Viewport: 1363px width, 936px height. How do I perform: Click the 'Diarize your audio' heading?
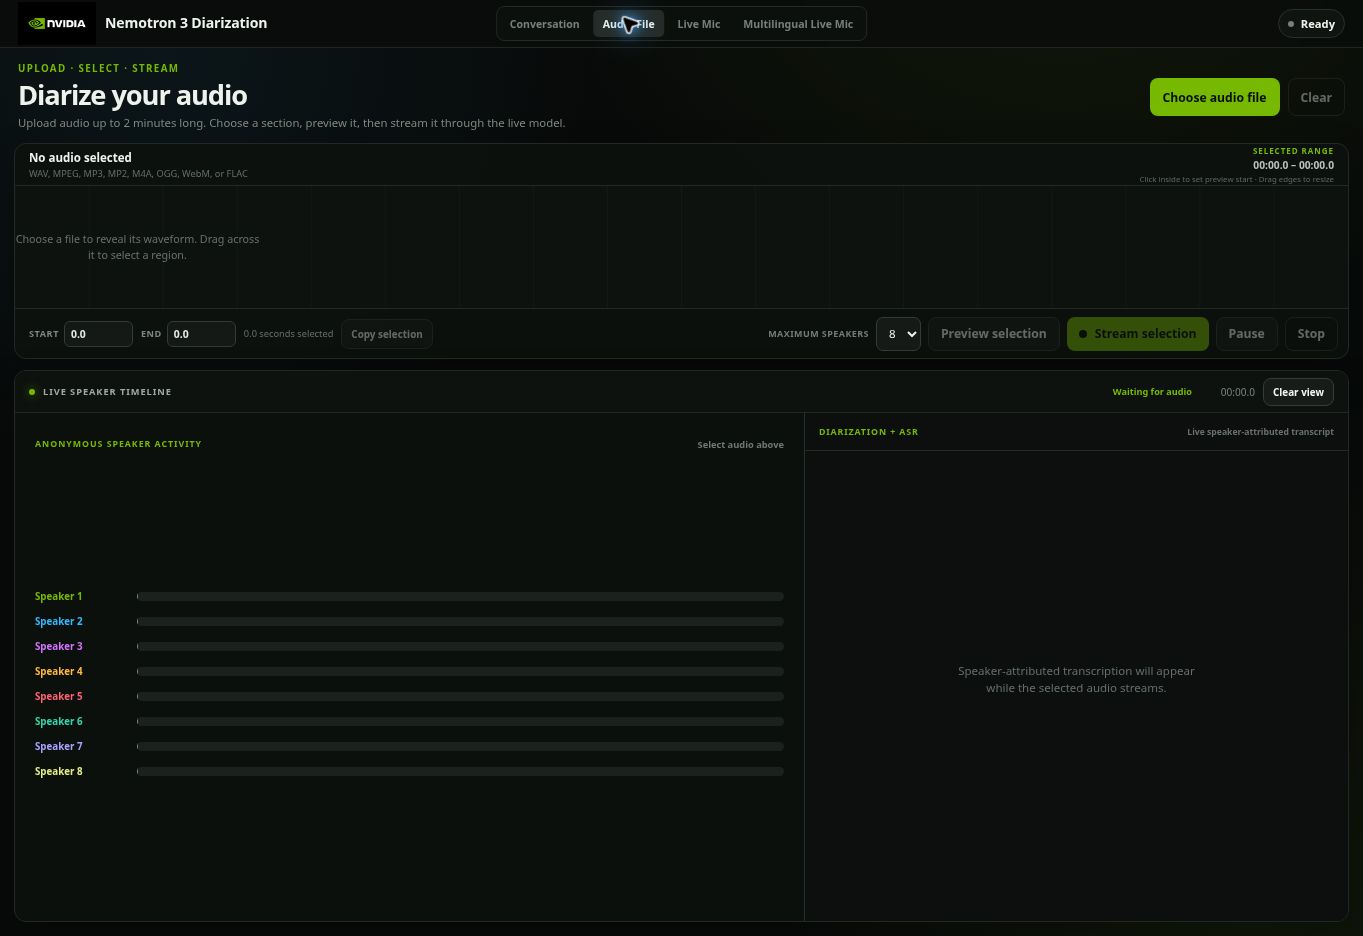[133, 95]
